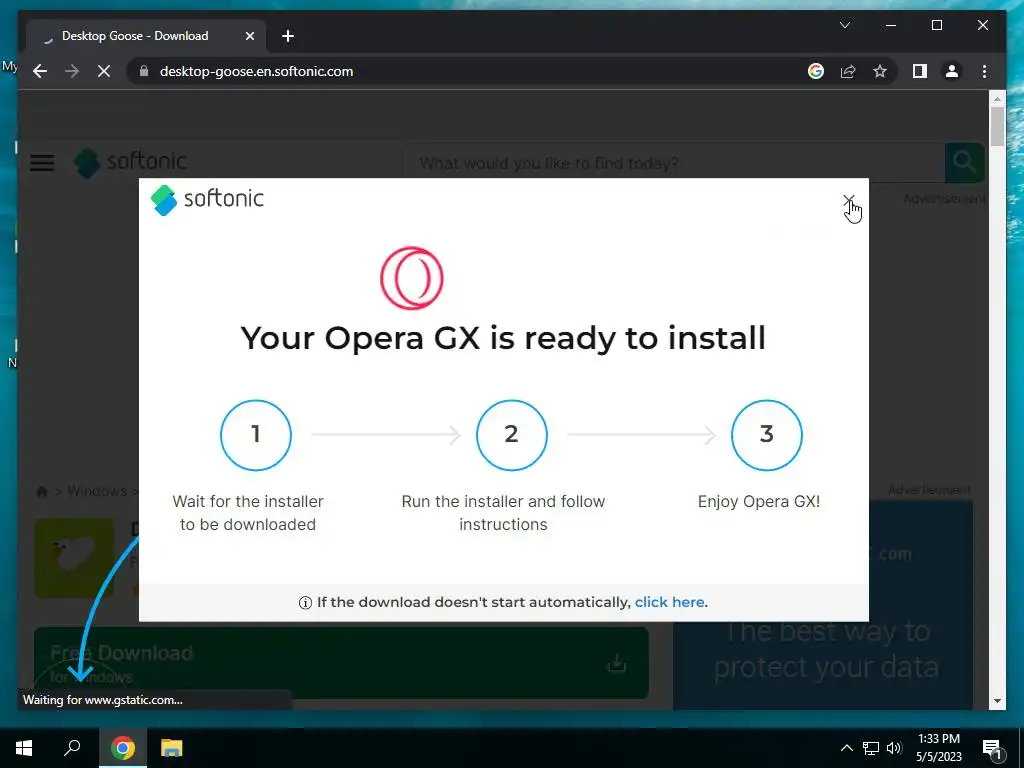The image size is (1024, 768).
Task: Show hidden system tray icons
Action: click(846, 748)
